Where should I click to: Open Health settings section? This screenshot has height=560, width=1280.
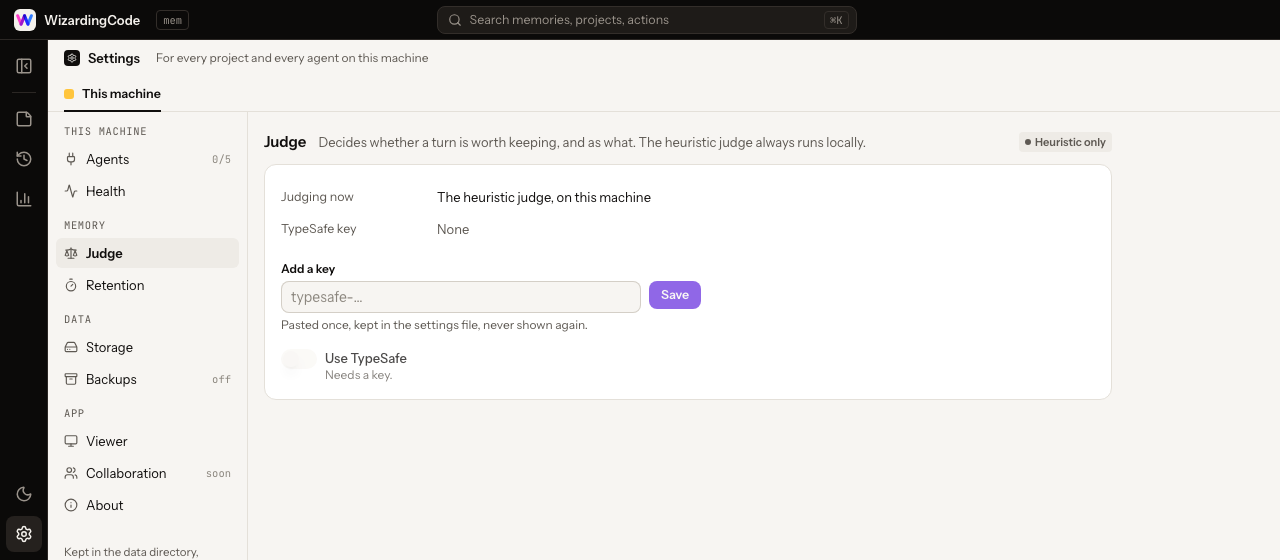pyautogui.click(x=148, y=191)
